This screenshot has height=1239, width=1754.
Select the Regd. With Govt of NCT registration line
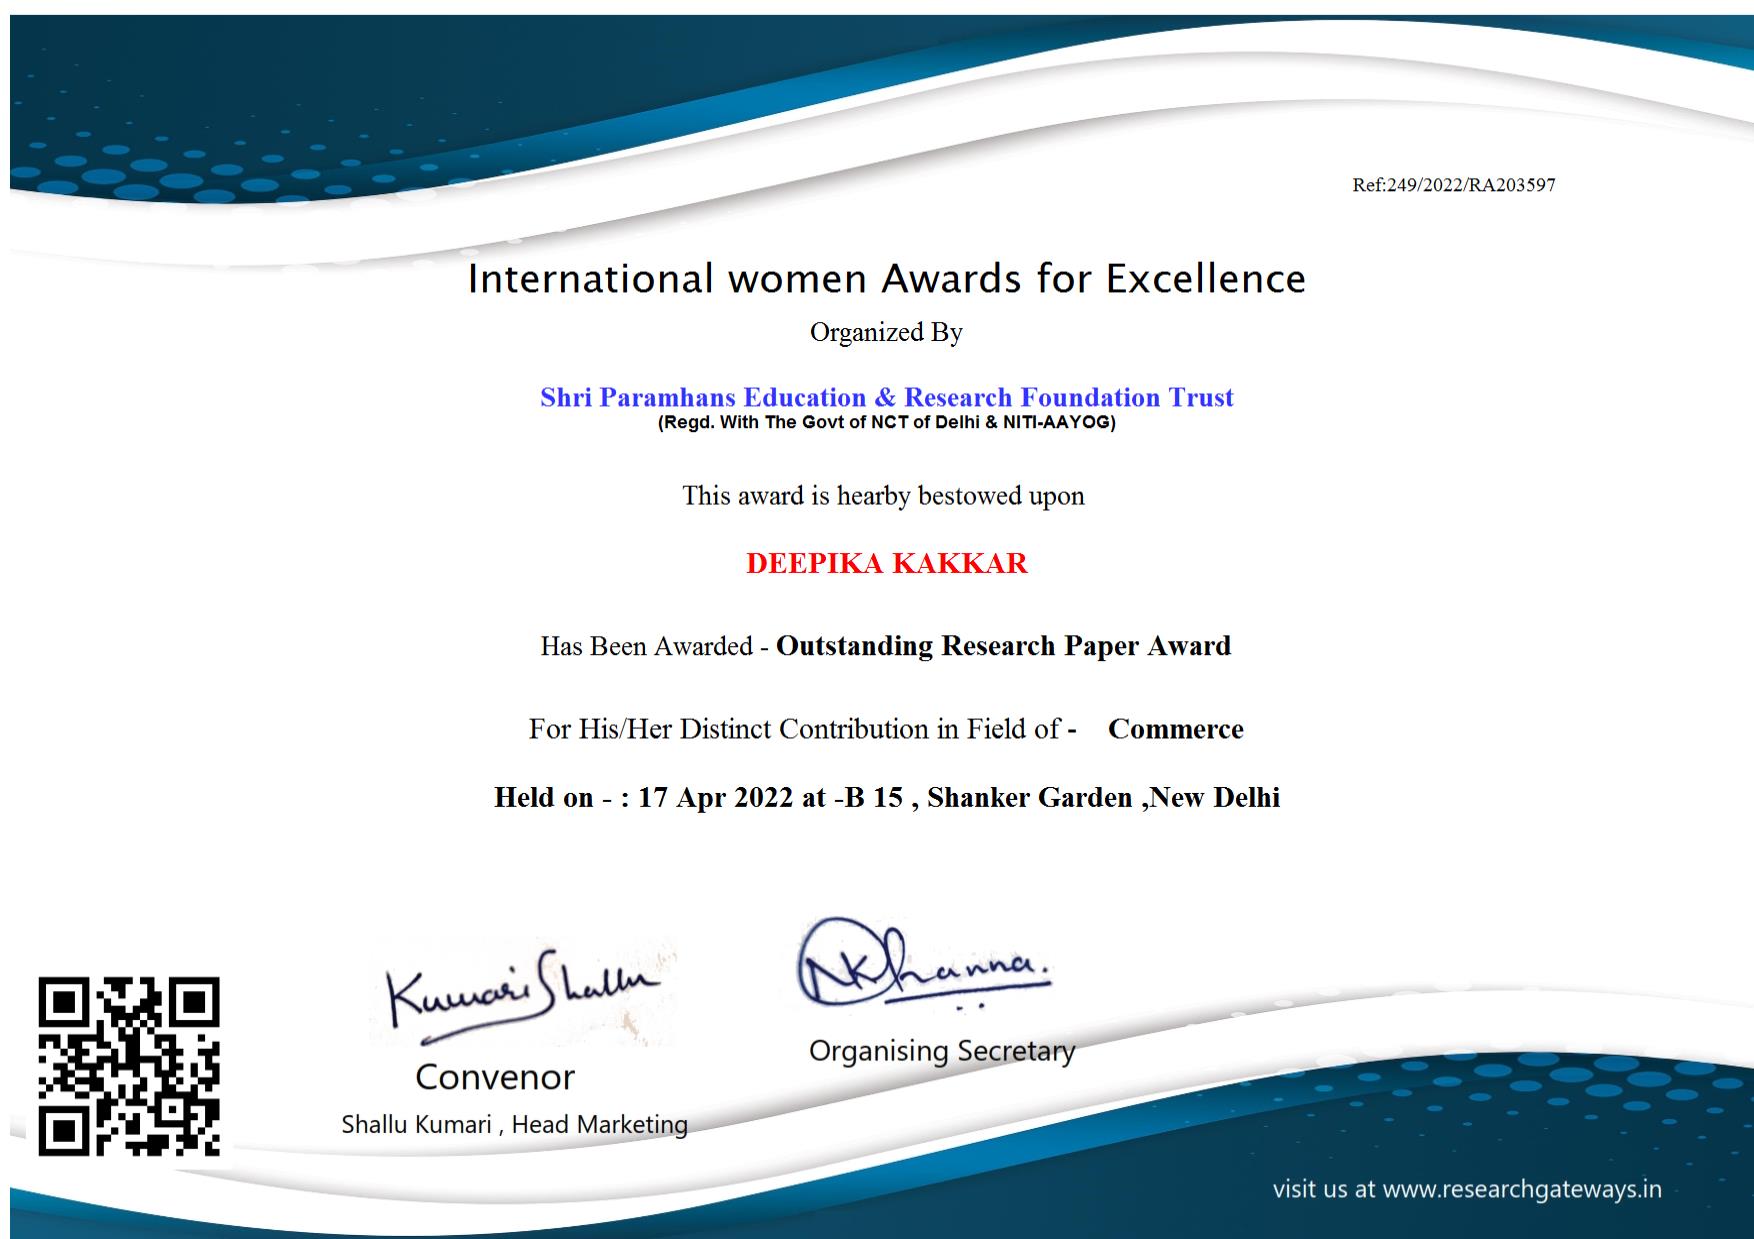click(886, 422)
